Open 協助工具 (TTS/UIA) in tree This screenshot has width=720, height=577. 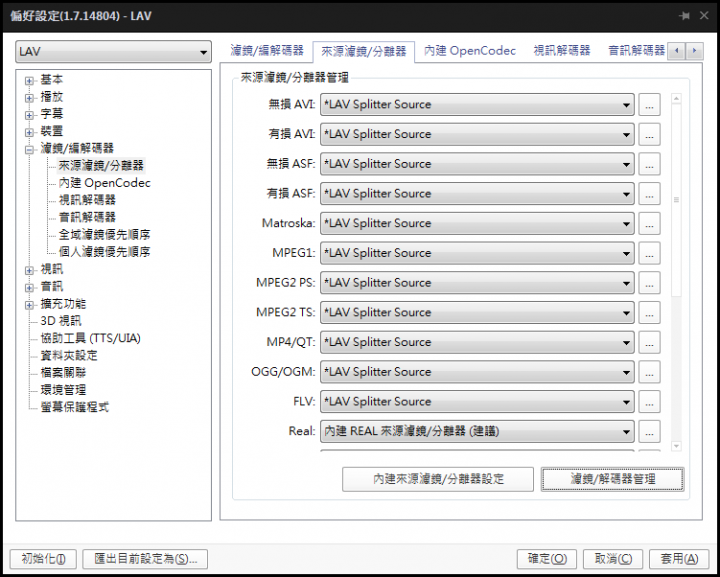90,338
